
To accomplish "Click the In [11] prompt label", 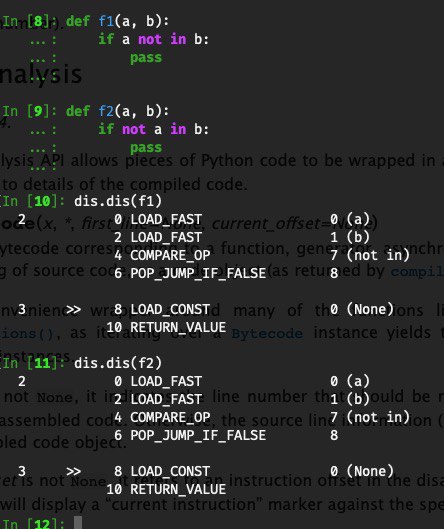I will click(33, 363).
